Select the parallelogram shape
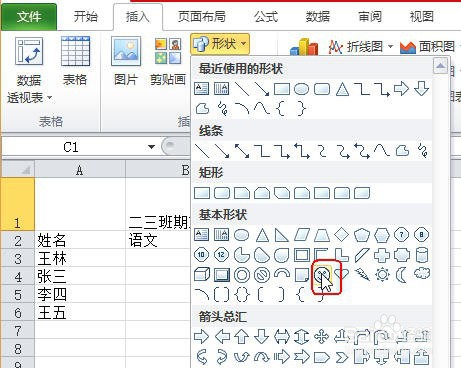 pyautogui.click(x=302, y=235)
